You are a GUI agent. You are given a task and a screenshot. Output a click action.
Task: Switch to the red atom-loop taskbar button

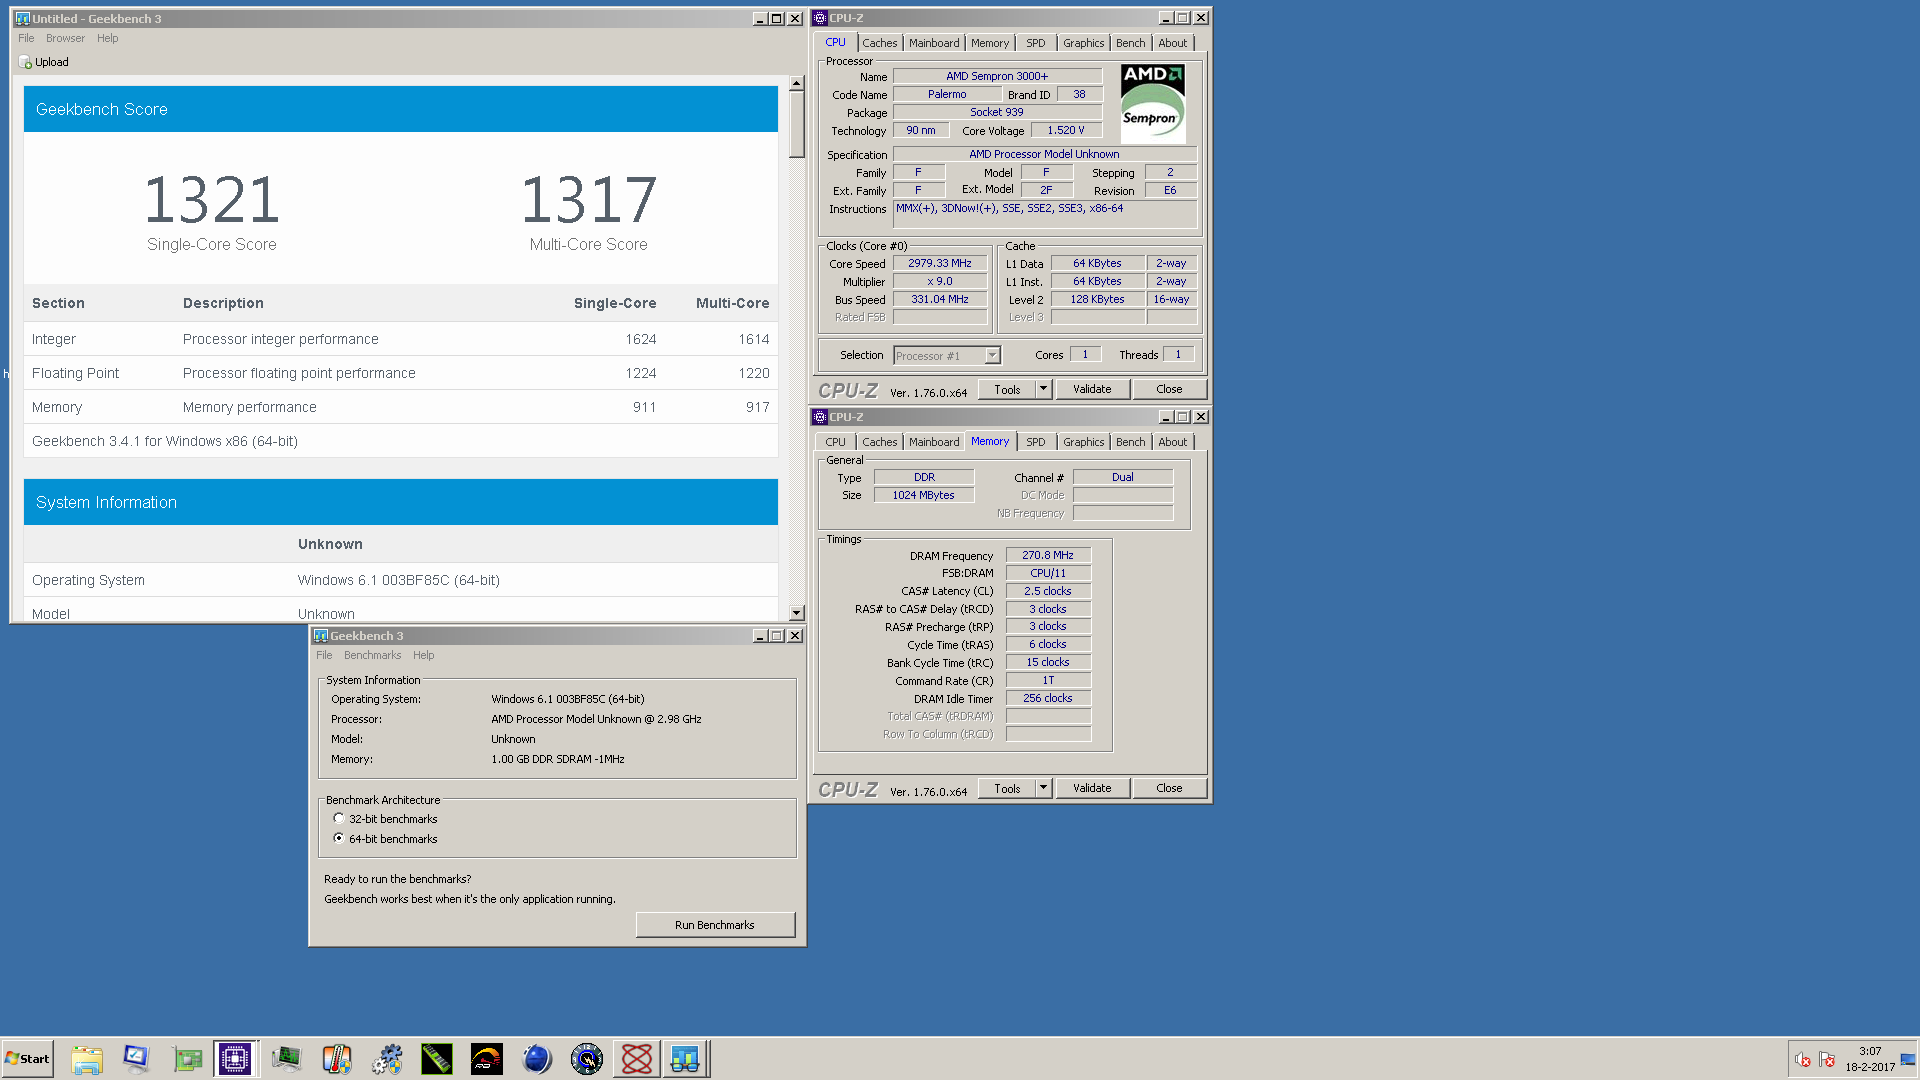click(637, 1059)
